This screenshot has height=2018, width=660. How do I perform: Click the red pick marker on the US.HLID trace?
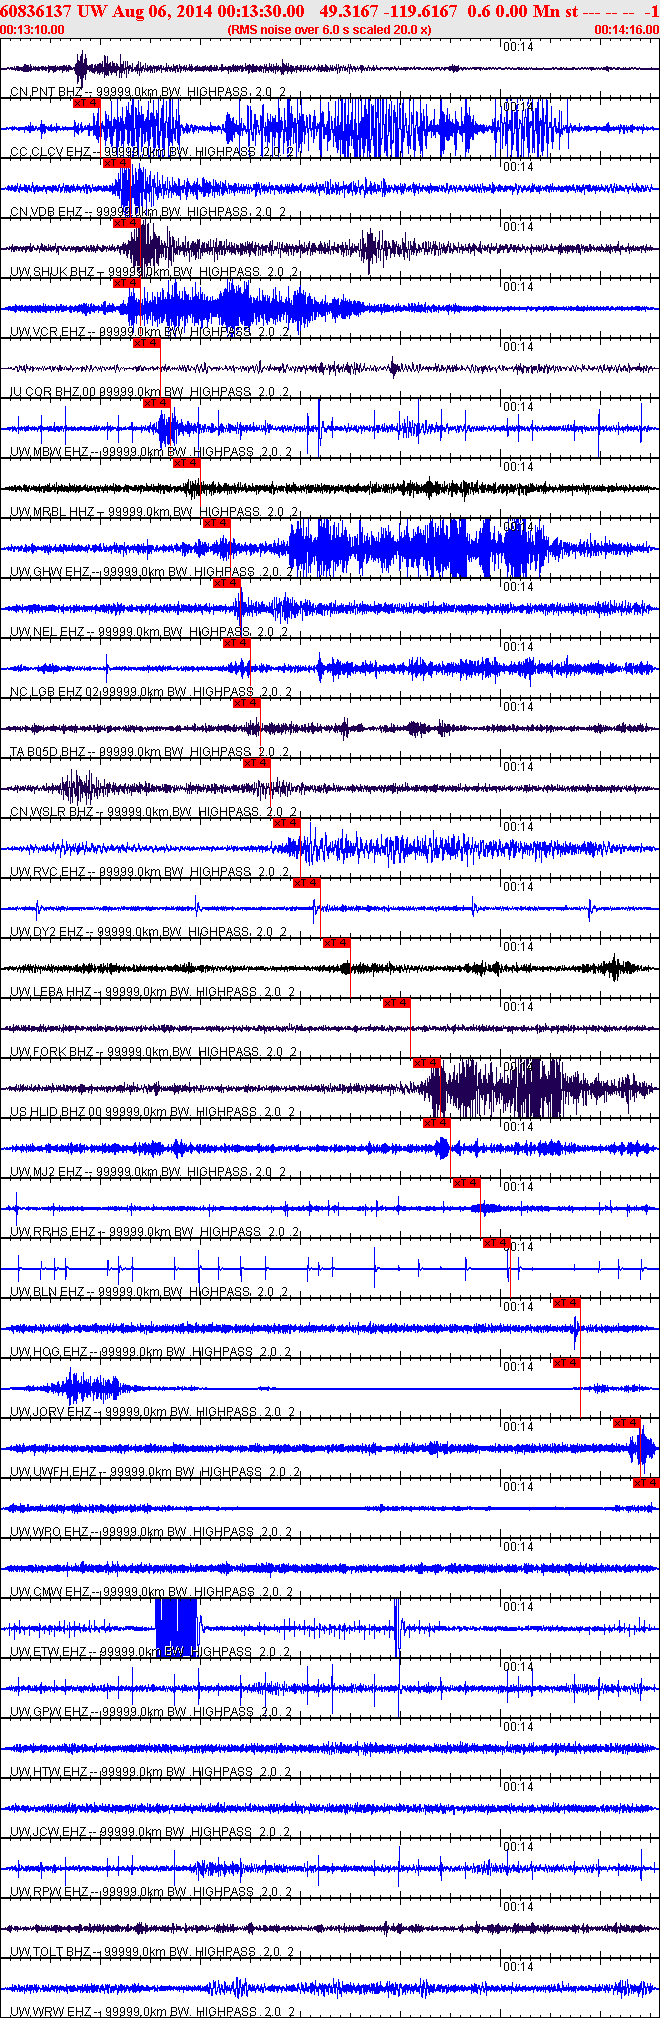tap(427, 1062)
